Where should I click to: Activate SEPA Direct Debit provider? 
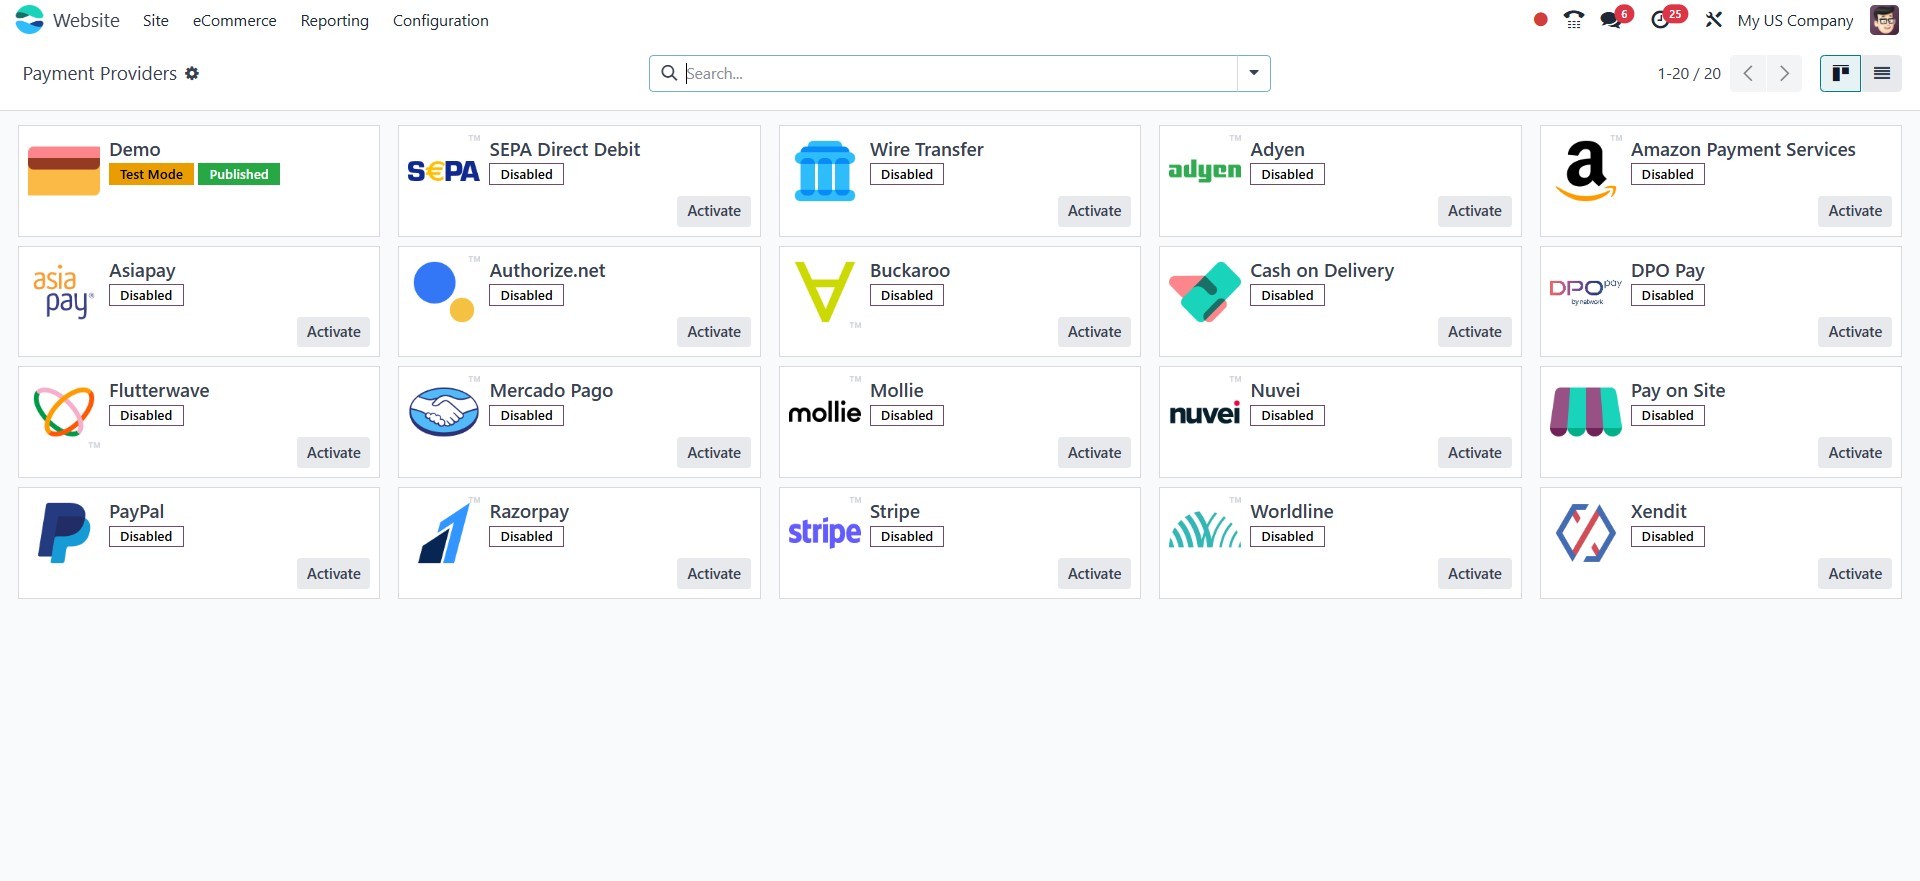pos(714,211)
